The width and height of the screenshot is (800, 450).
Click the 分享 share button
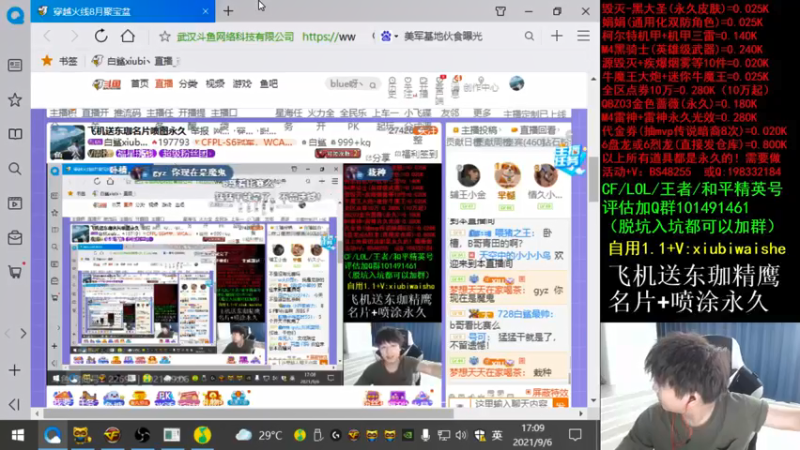click(x=379, y=158)
